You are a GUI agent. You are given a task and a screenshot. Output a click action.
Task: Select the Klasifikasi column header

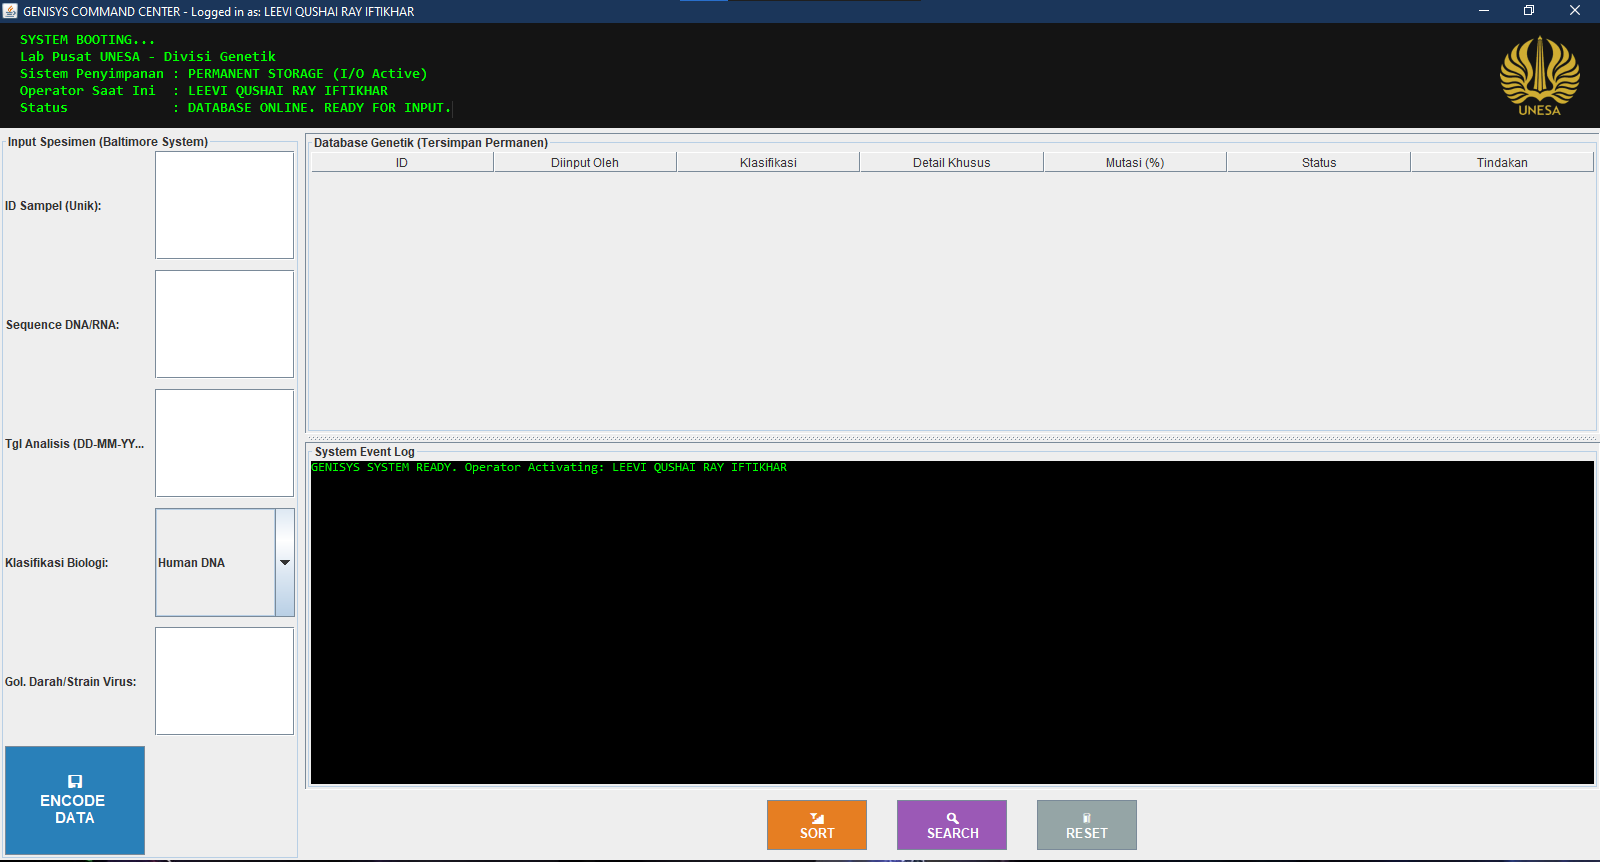[x=768, y=162]
